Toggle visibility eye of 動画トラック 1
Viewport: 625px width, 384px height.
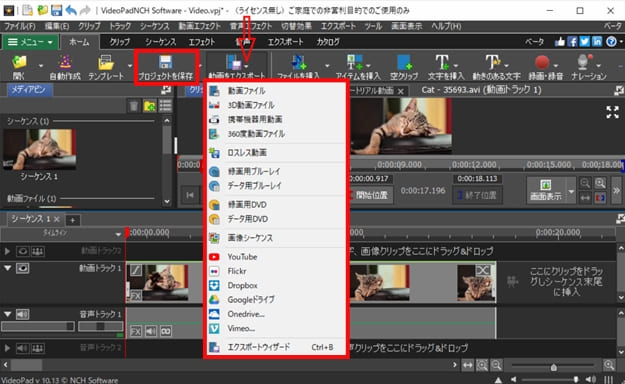click(x=22, y=268)
